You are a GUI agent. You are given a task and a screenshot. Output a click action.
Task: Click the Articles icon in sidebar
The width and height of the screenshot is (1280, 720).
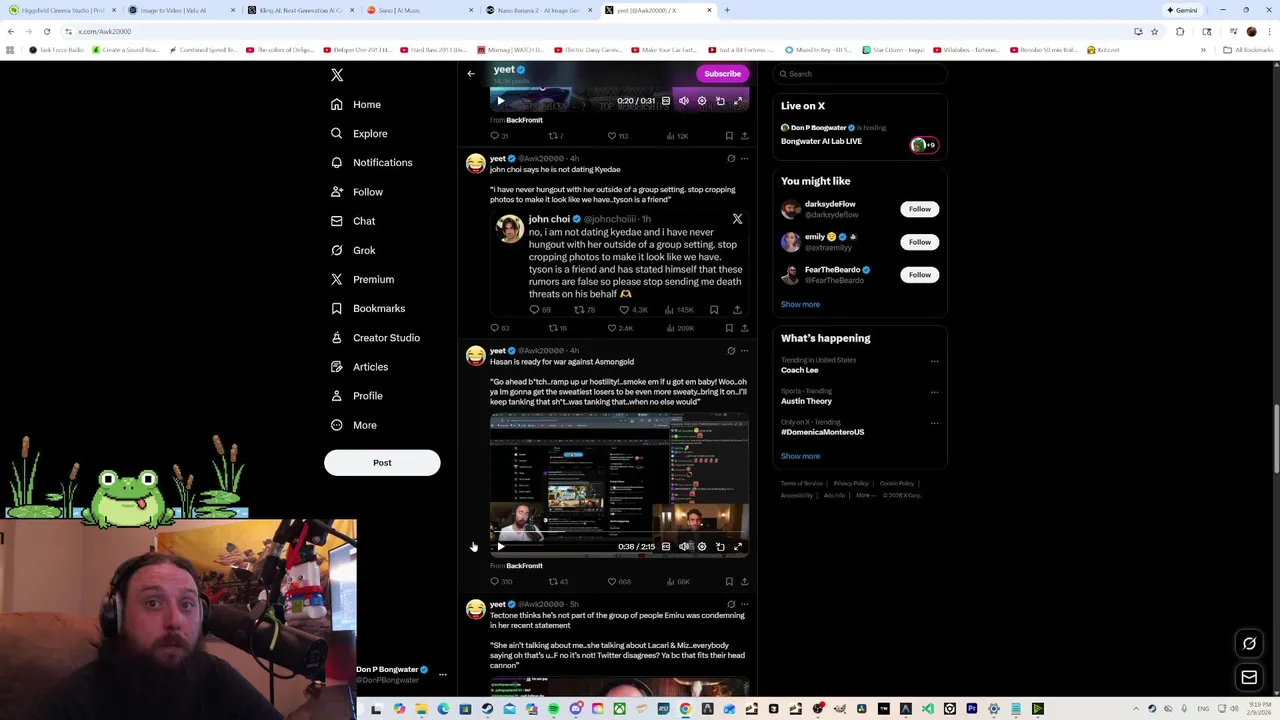pyautogui.click(x=337, y=366)
